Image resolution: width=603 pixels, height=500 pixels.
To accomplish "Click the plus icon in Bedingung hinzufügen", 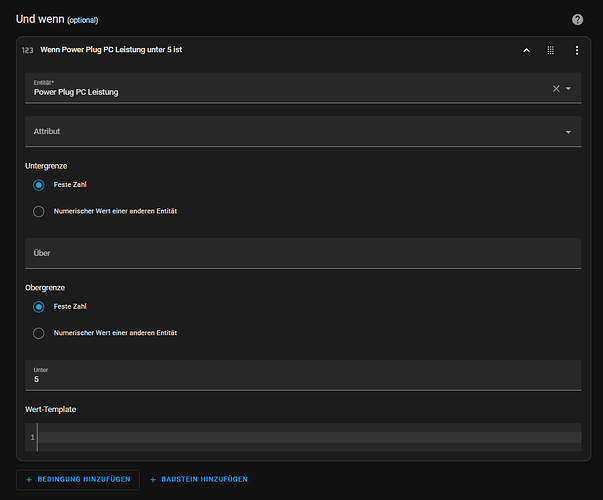I will point(29,480).
